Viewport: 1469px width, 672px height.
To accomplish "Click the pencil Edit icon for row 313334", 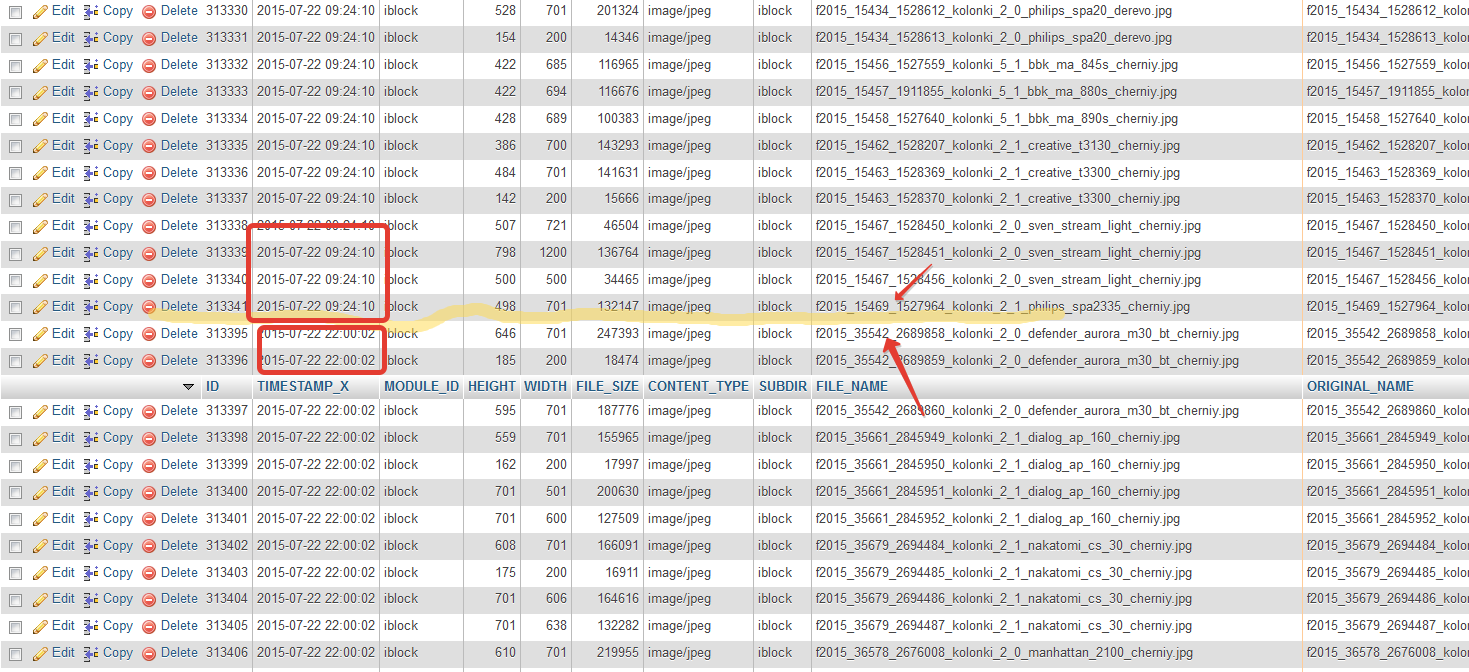I will [x=40, y=119].
